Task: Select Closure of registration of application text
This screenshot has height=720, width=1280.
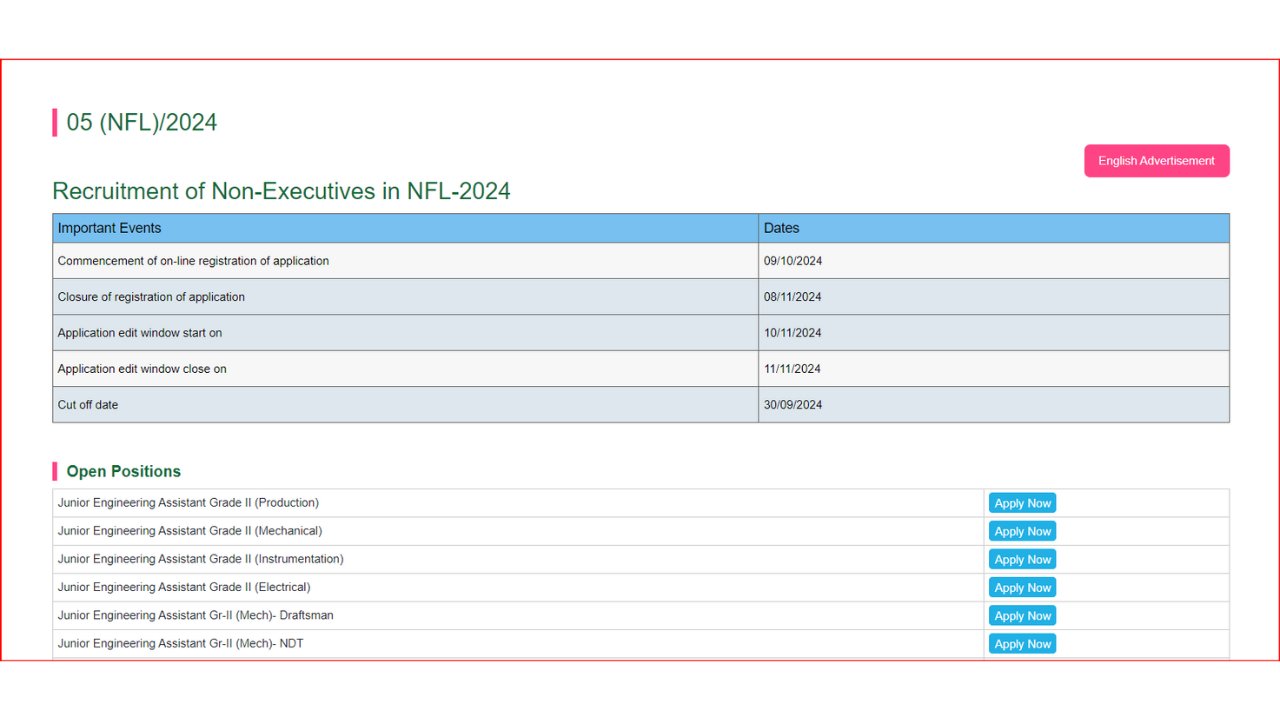Action: [x=151, y=297]
